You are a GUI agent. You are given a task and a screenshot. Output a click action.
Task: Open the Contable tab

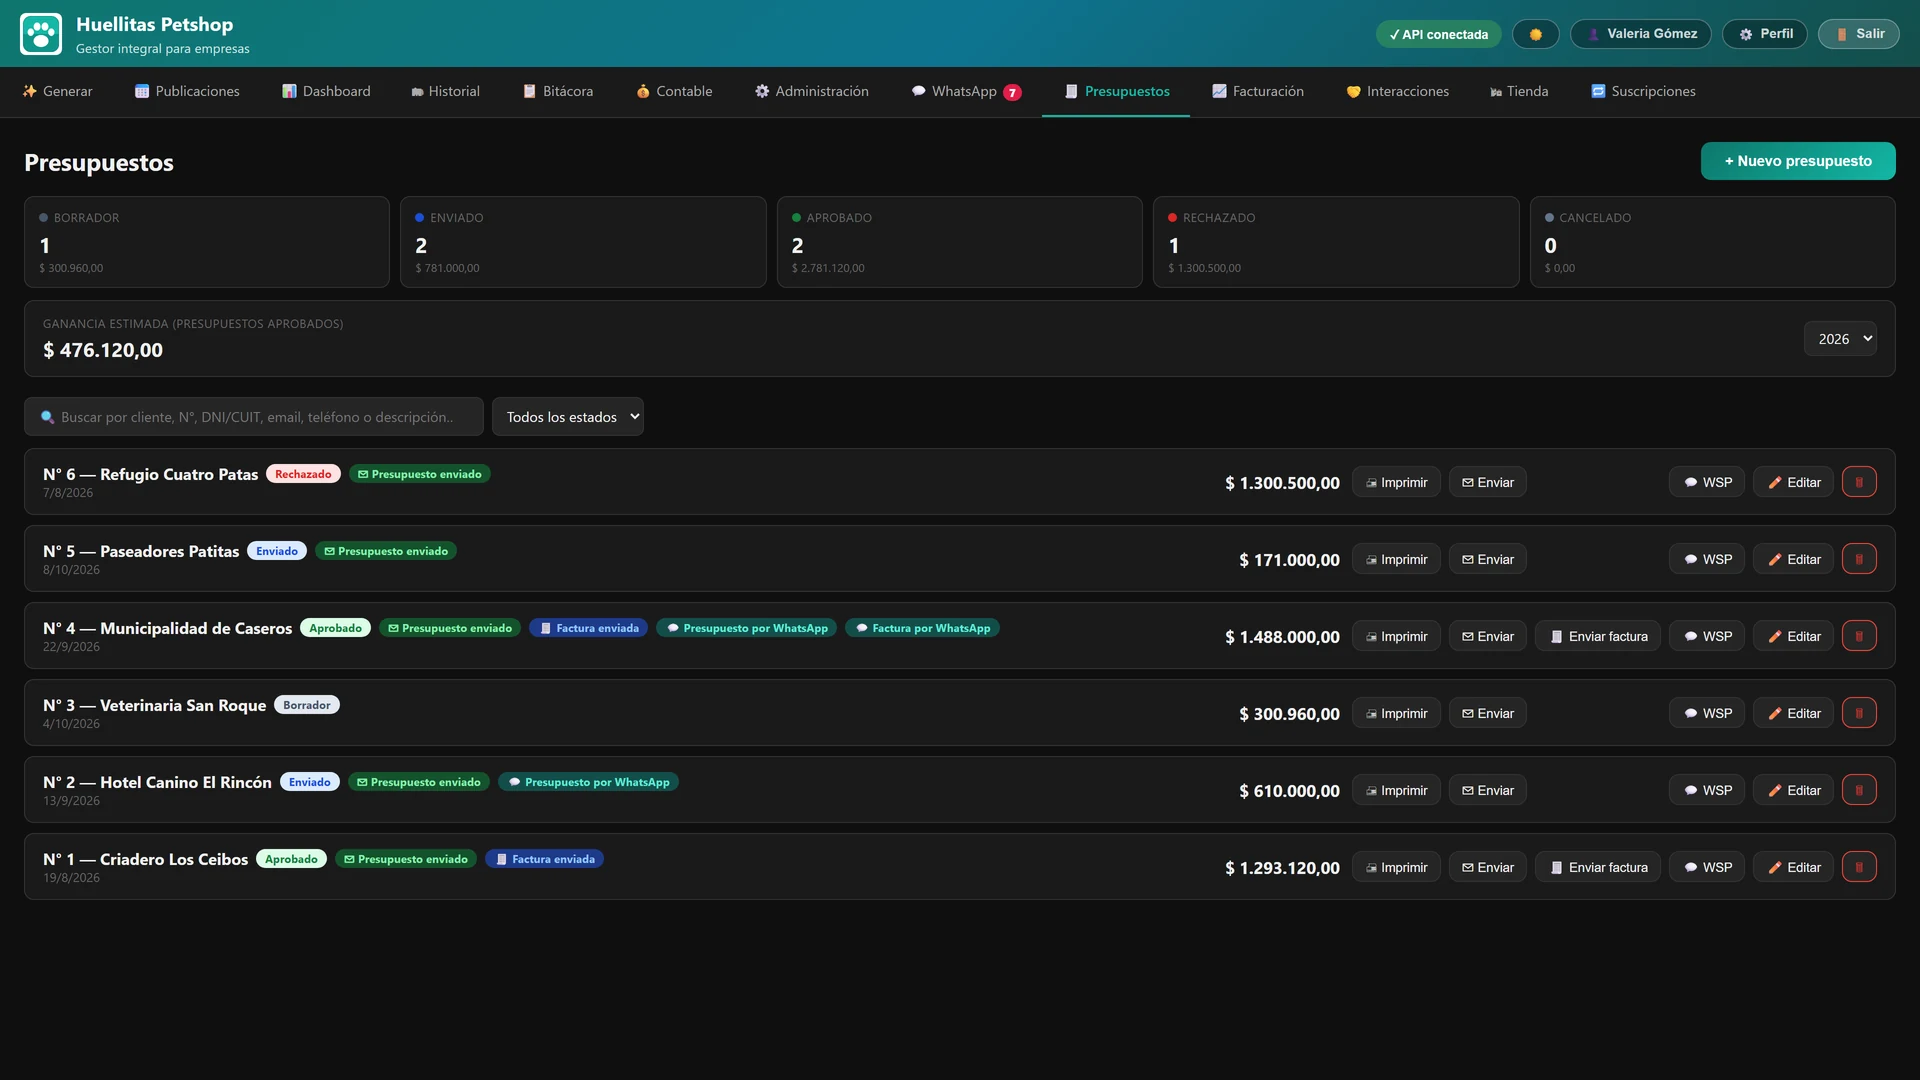tap(674, 91)
